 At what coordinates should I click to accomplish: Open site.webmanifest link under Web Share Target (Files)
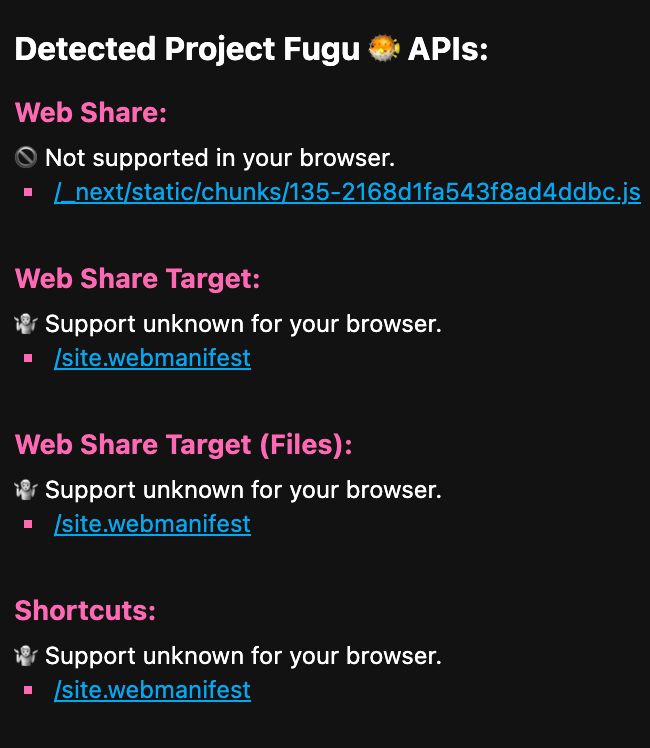(x=152, y=524)
